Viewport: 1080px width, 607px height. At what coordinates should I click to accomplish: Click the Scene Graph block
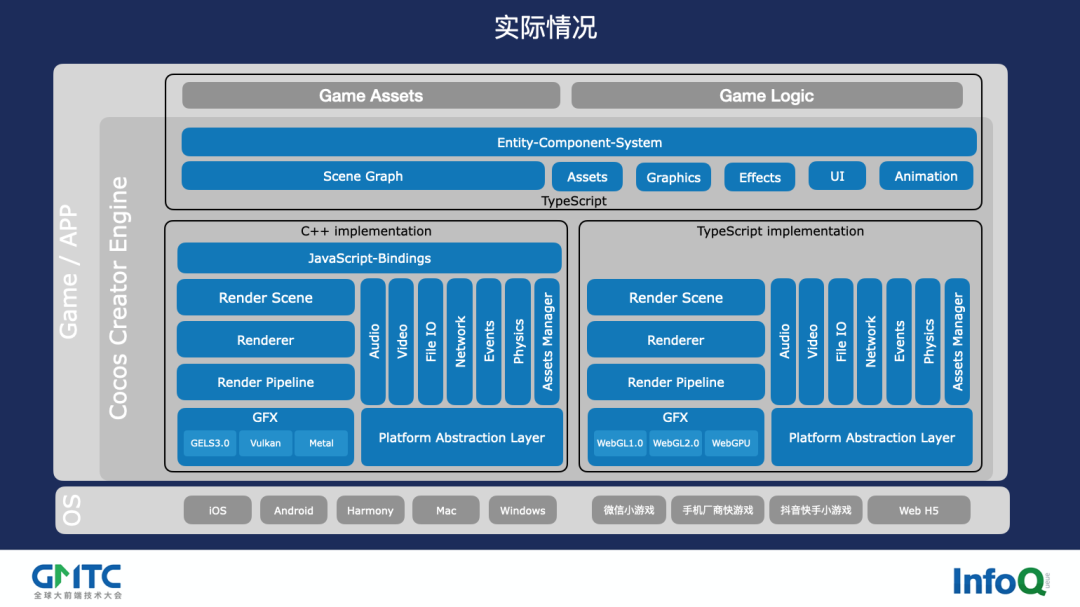tap(363, 176)
